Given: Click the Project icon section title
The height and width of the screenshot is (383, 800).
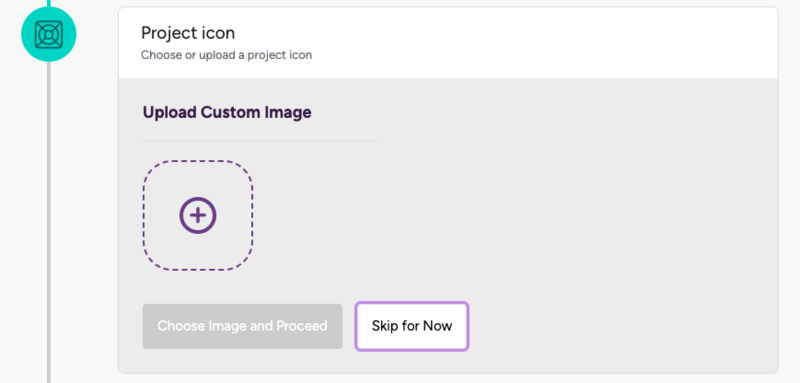Looking at the screenshot, I should [188, 33].
